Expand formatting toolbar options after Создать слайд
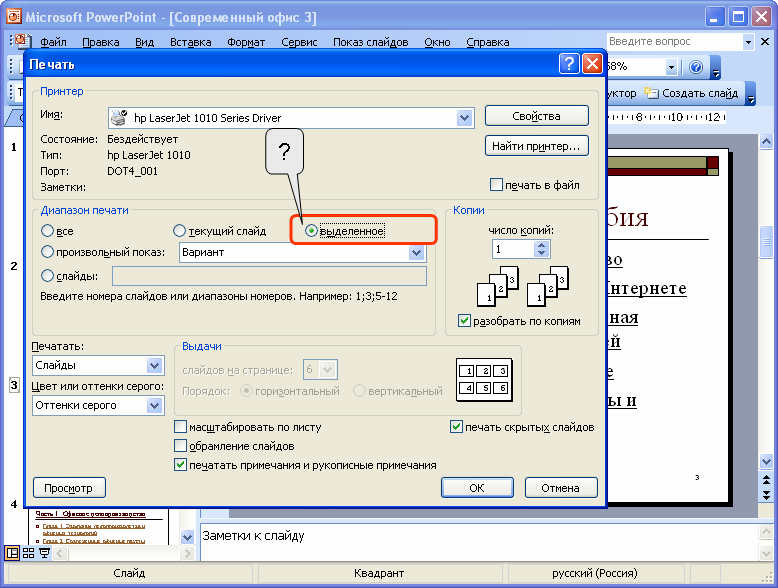 tap(751, 93)
